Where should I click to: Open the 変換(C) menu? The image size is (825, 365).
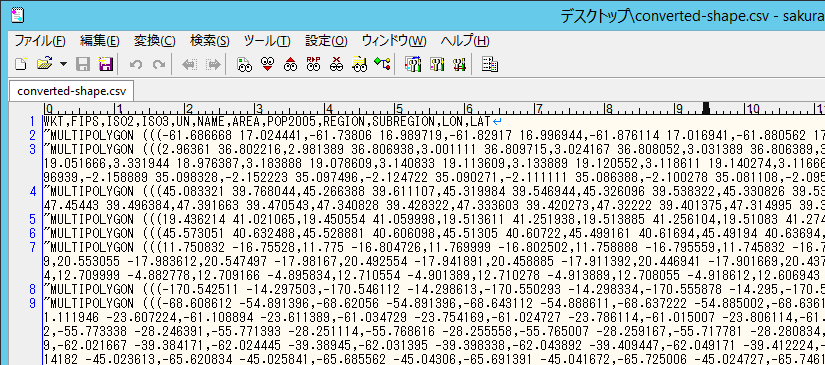[155, 41]
